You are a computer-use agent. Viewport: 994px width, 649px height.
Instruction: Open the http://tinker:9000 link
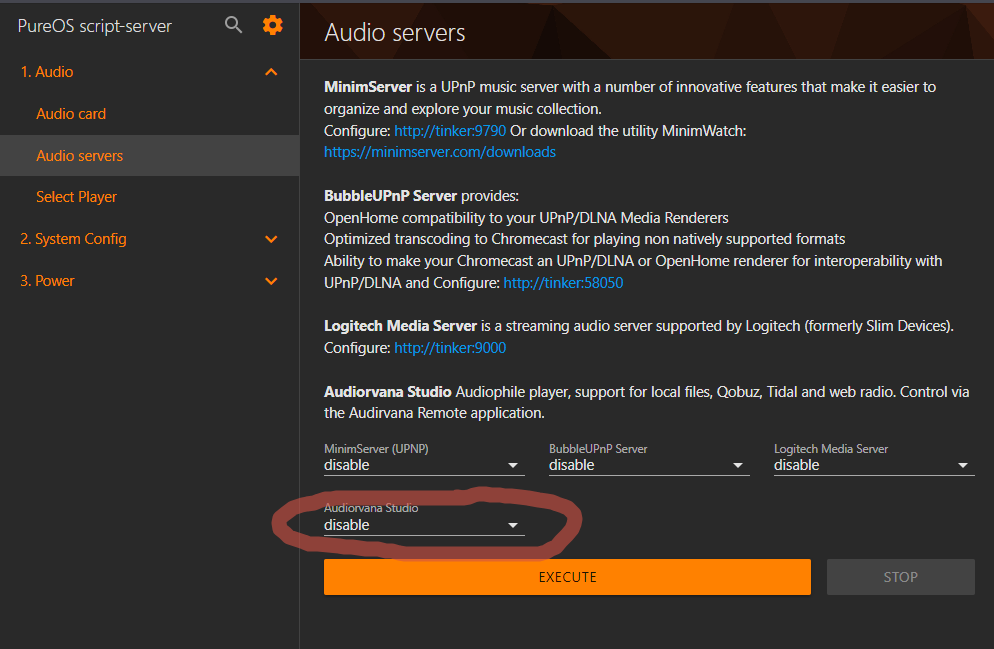click(x=450, y=348)
